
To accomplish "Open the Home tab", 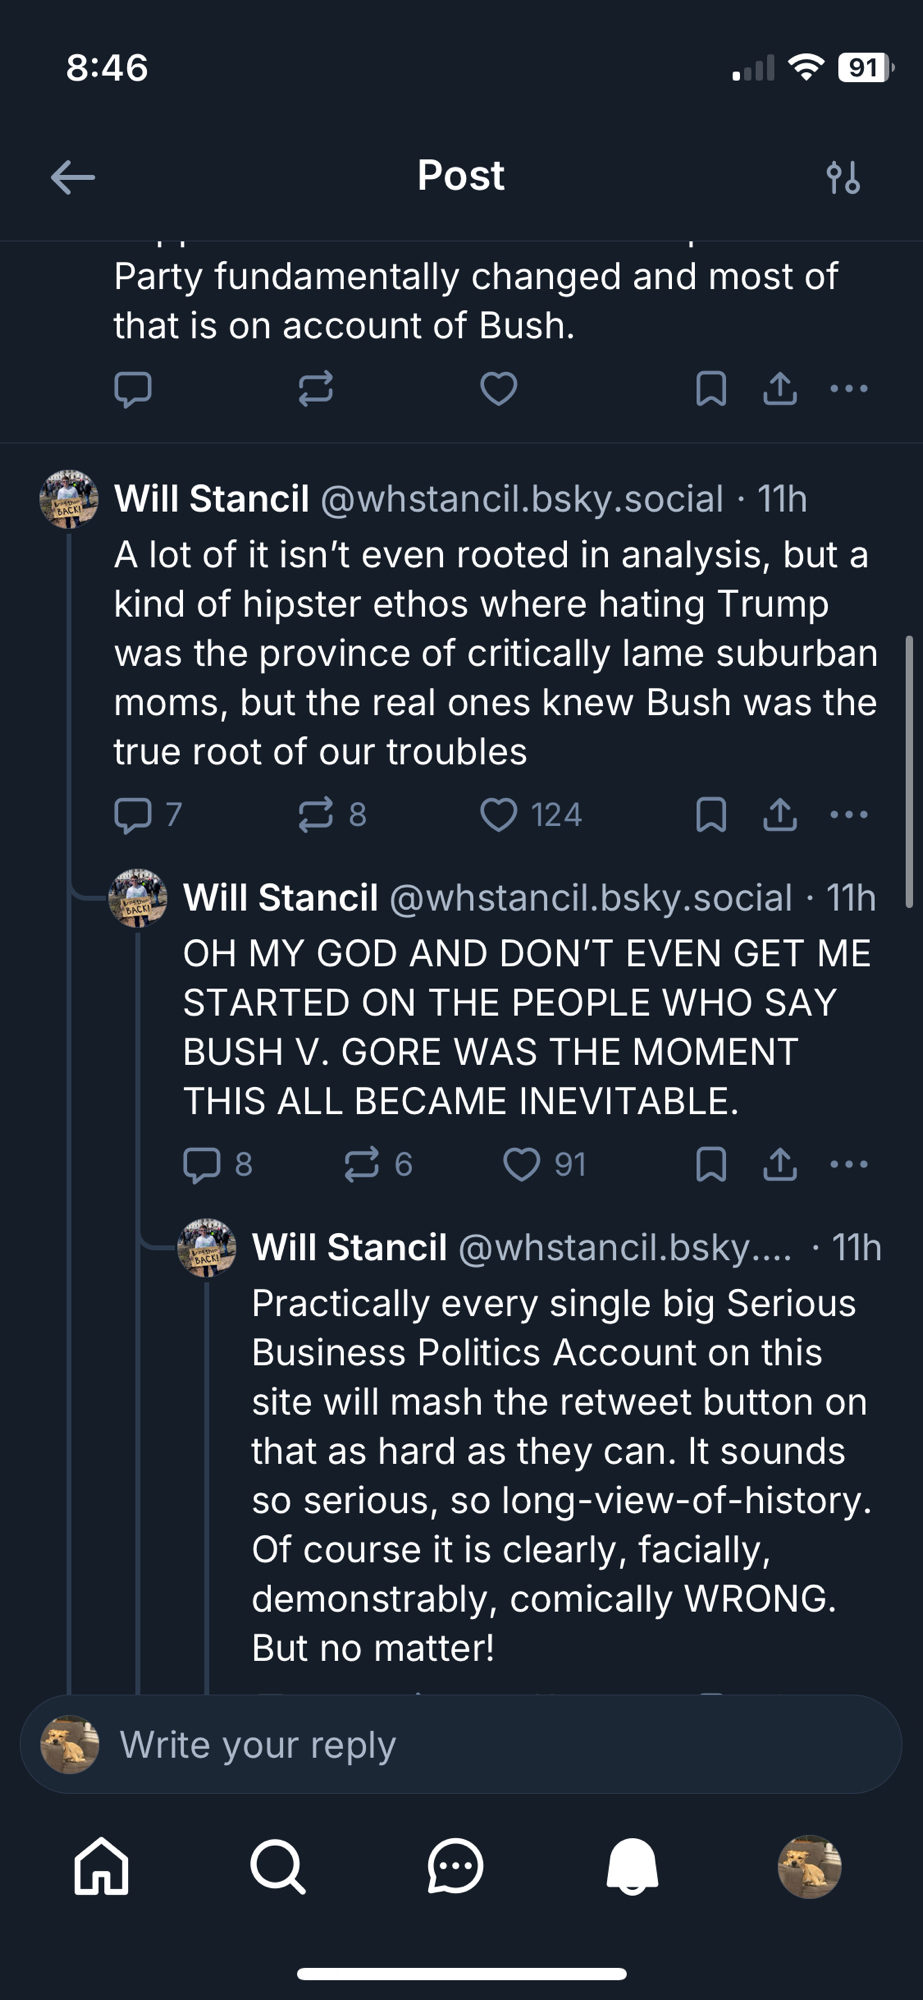I will click(x=102, y=1866).
